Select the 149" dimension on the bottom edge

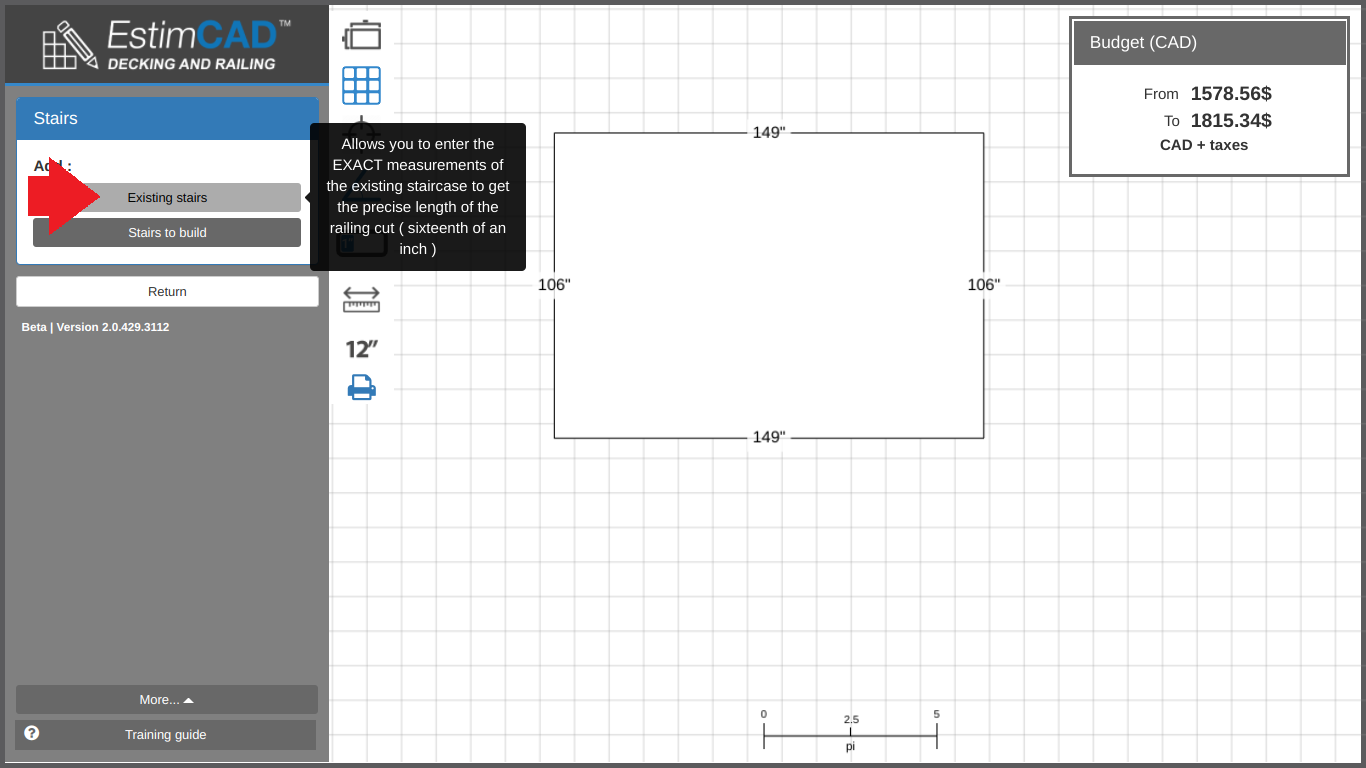coord(769,438)
